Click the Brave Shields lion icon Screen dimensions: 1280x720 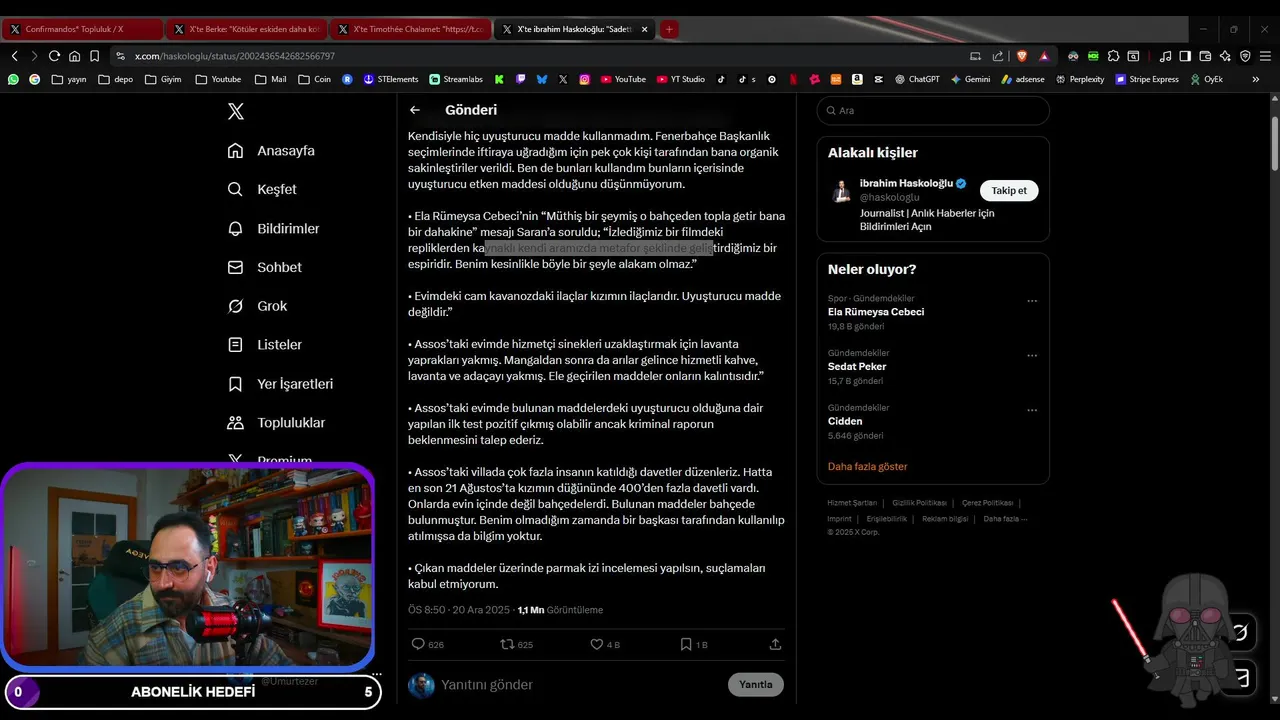(x=1022, y=56)
